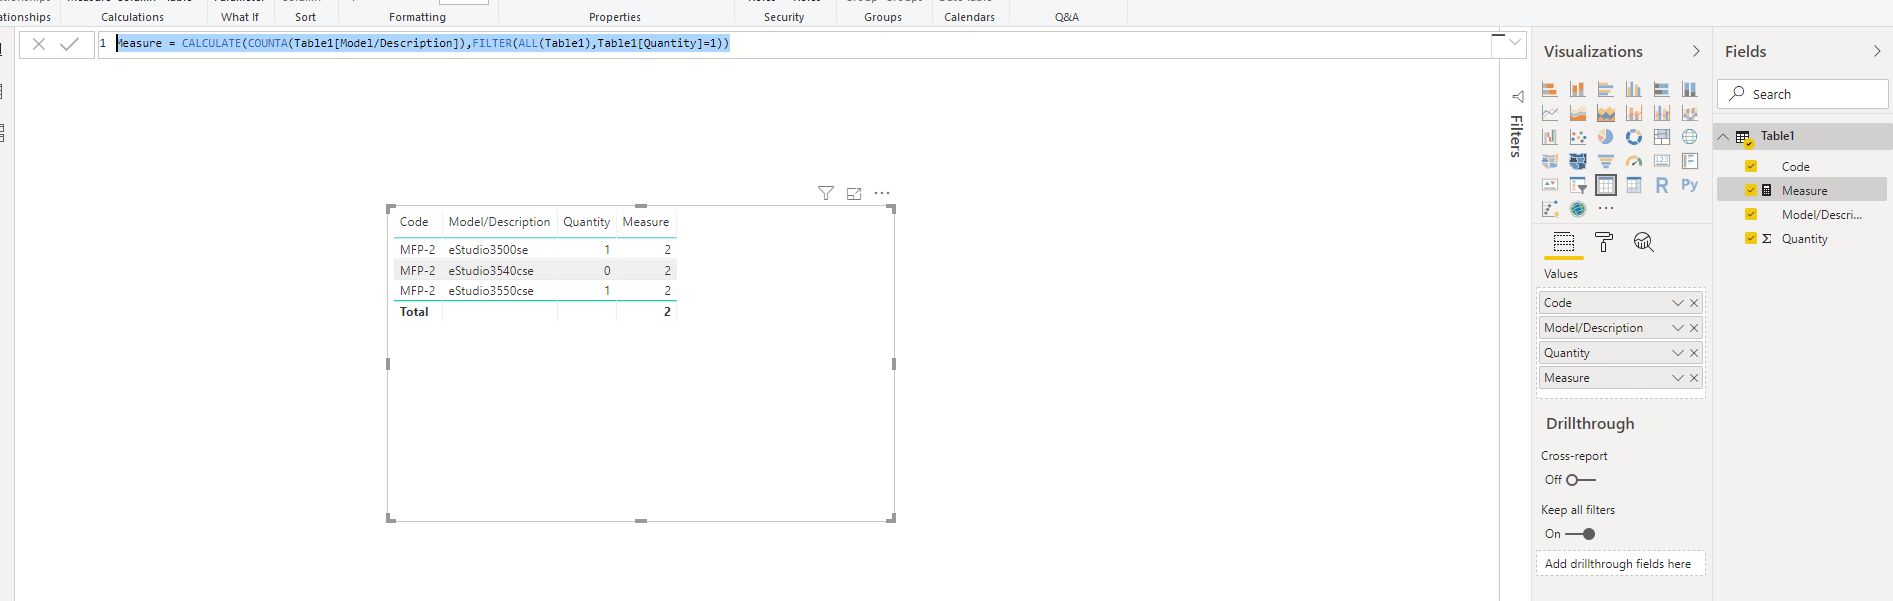Select the funnel chart visual
1893x601 pixels.
1606,161
